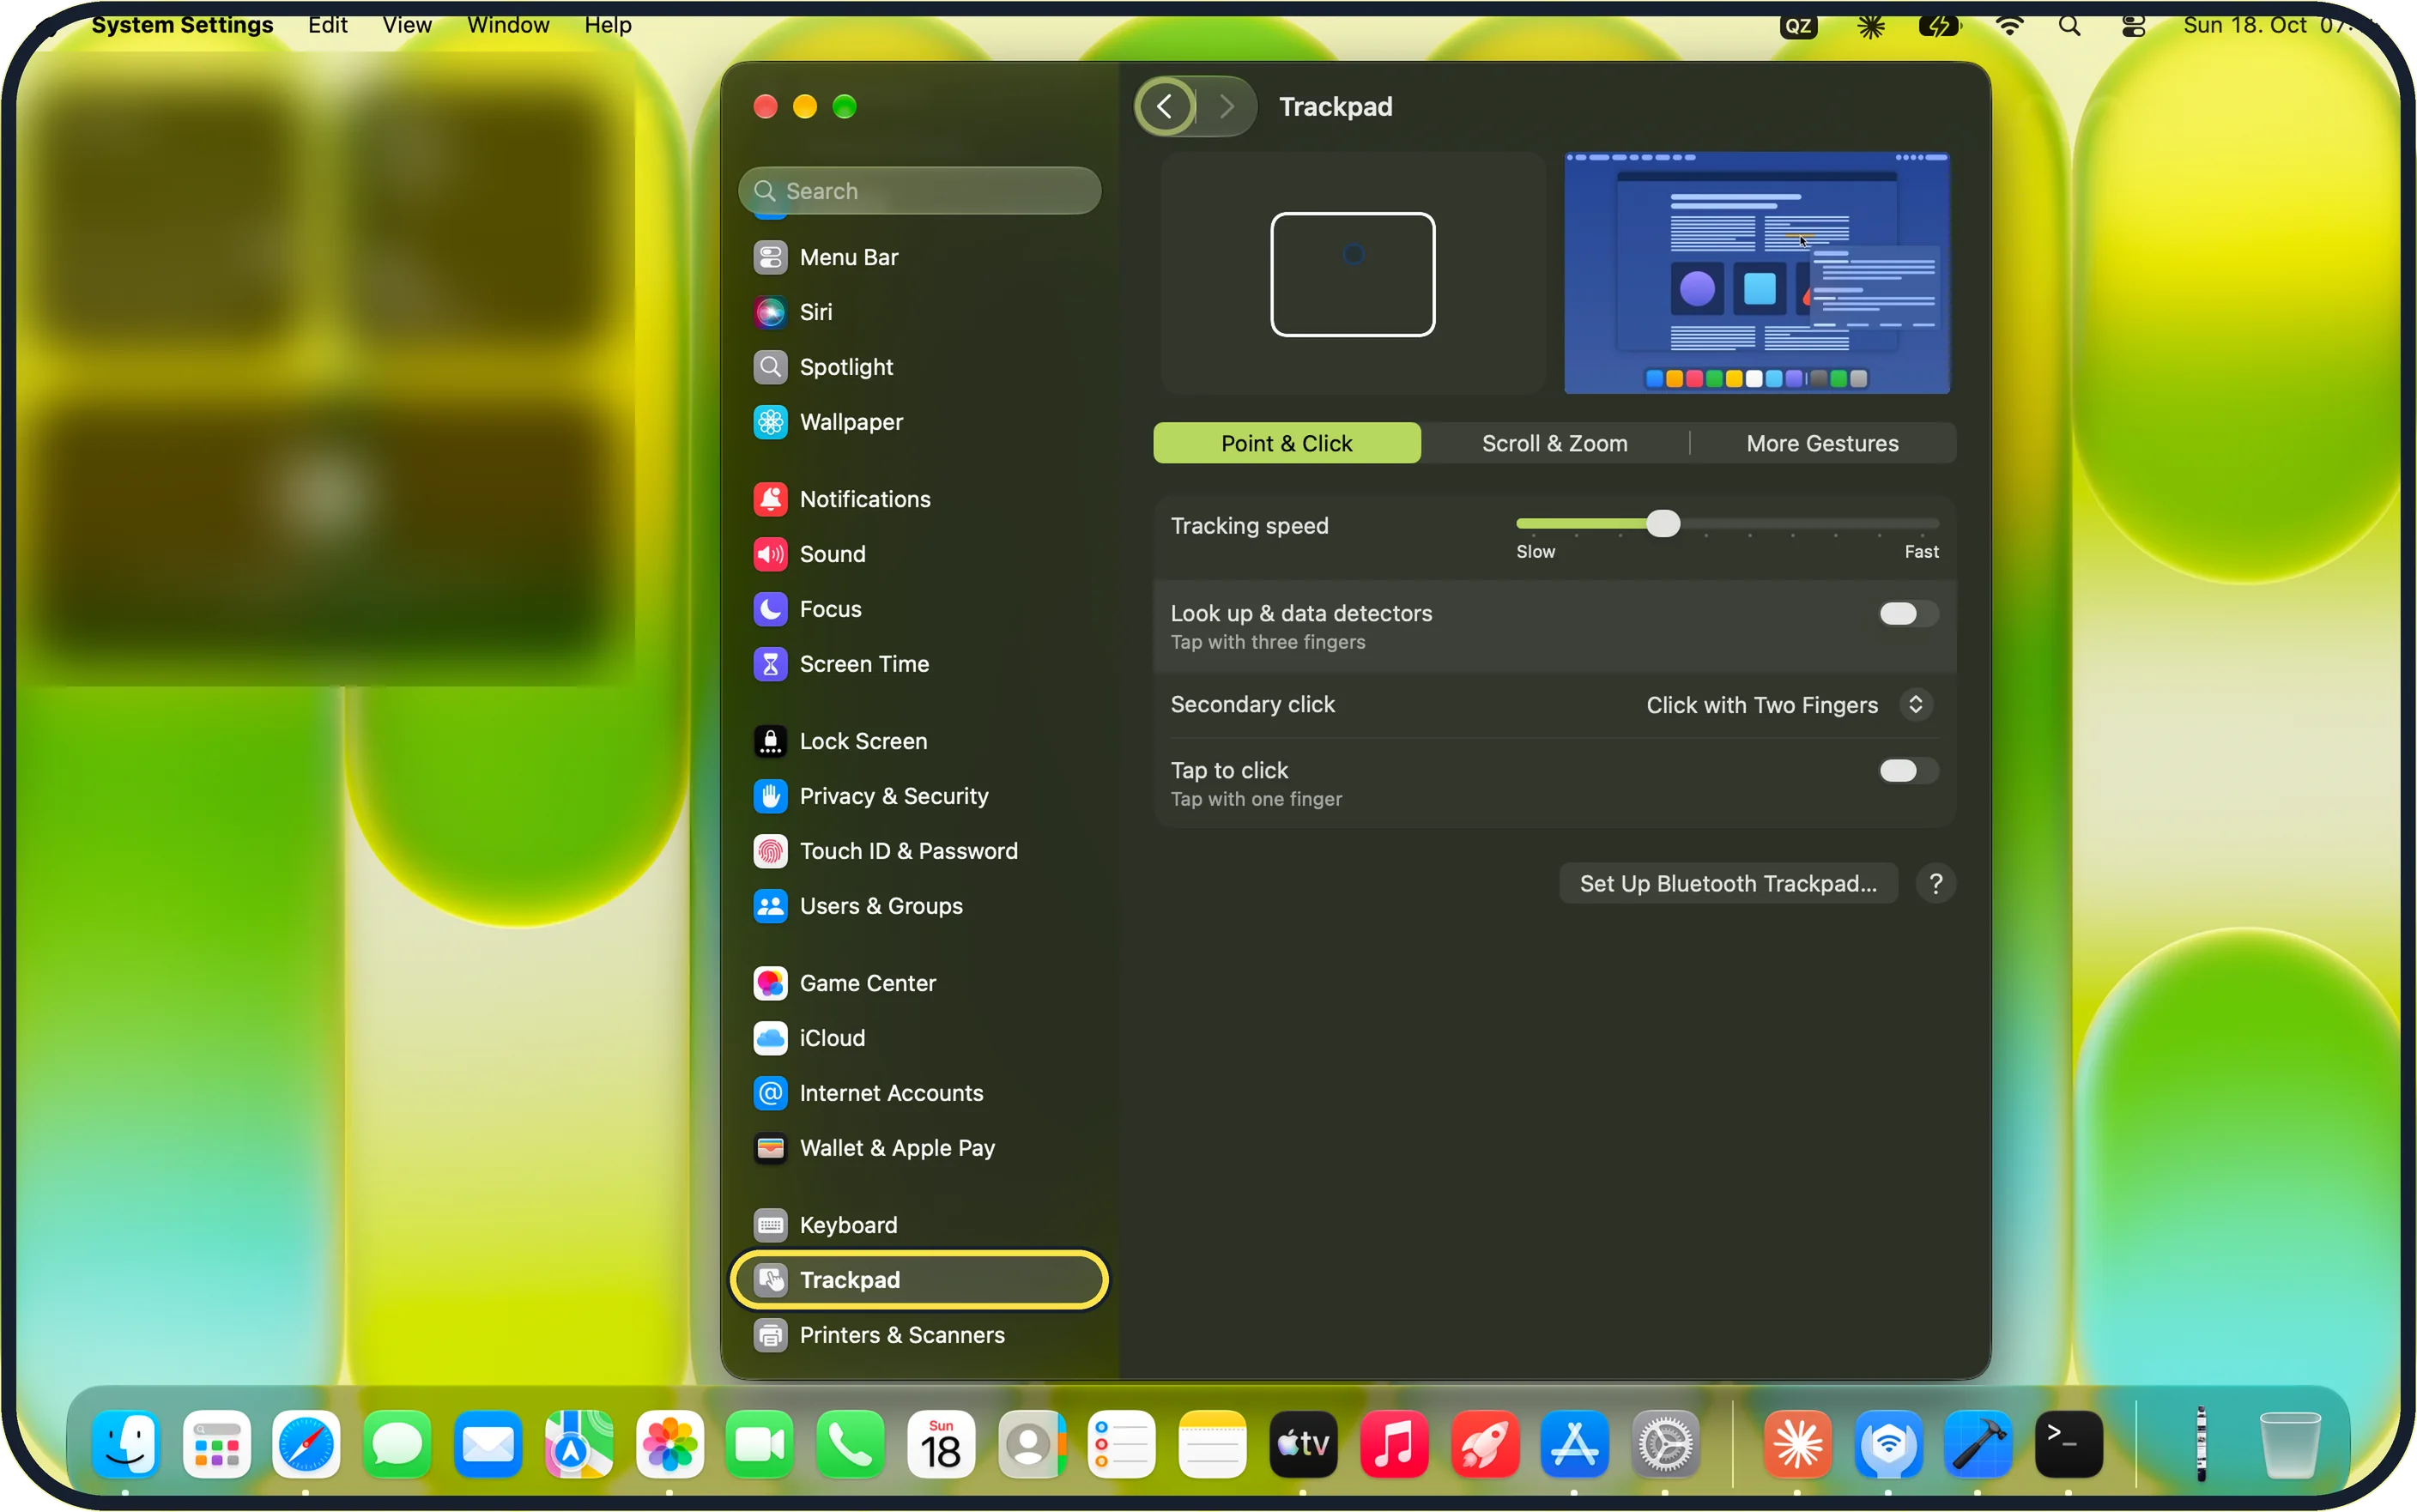Open Control Center in the menu bar

point(2133,26)
